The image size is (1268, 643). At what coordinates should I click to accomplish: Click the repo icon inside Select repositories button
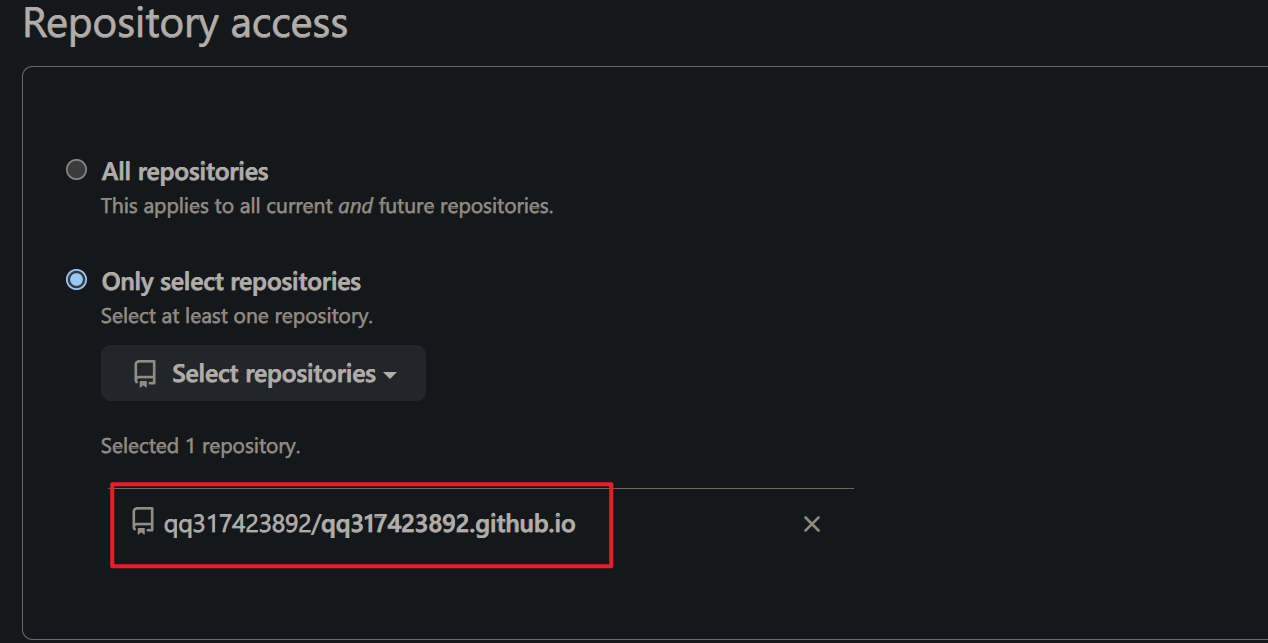pyautogui.click(x=145, y=374)
